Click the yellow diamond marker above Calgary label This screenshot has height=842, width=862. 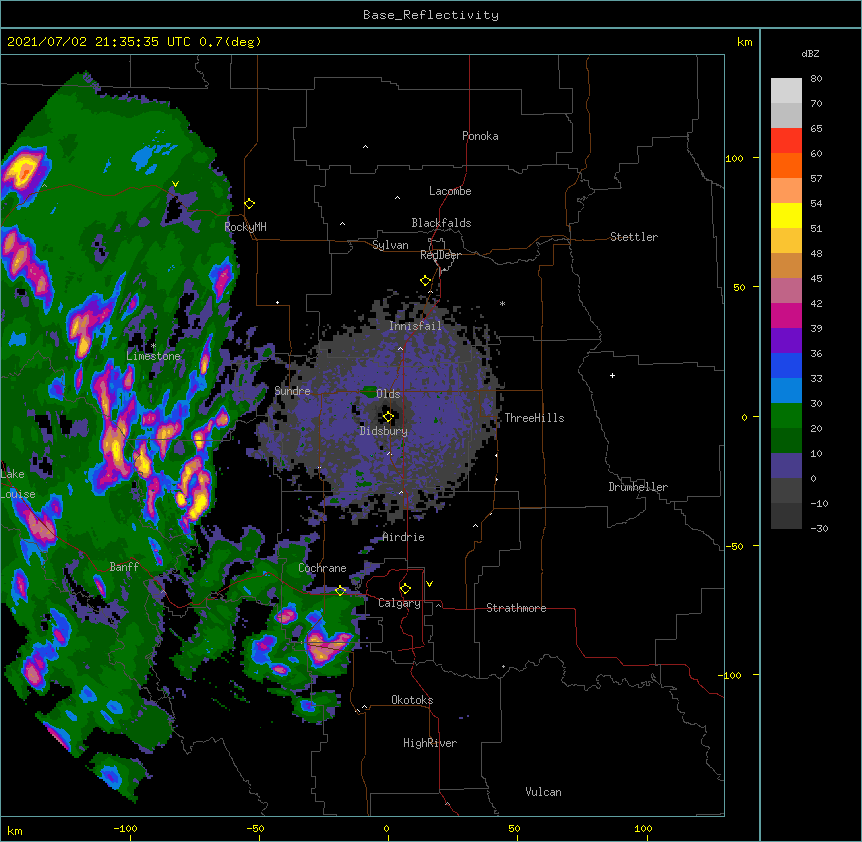[x=405, y=589]
